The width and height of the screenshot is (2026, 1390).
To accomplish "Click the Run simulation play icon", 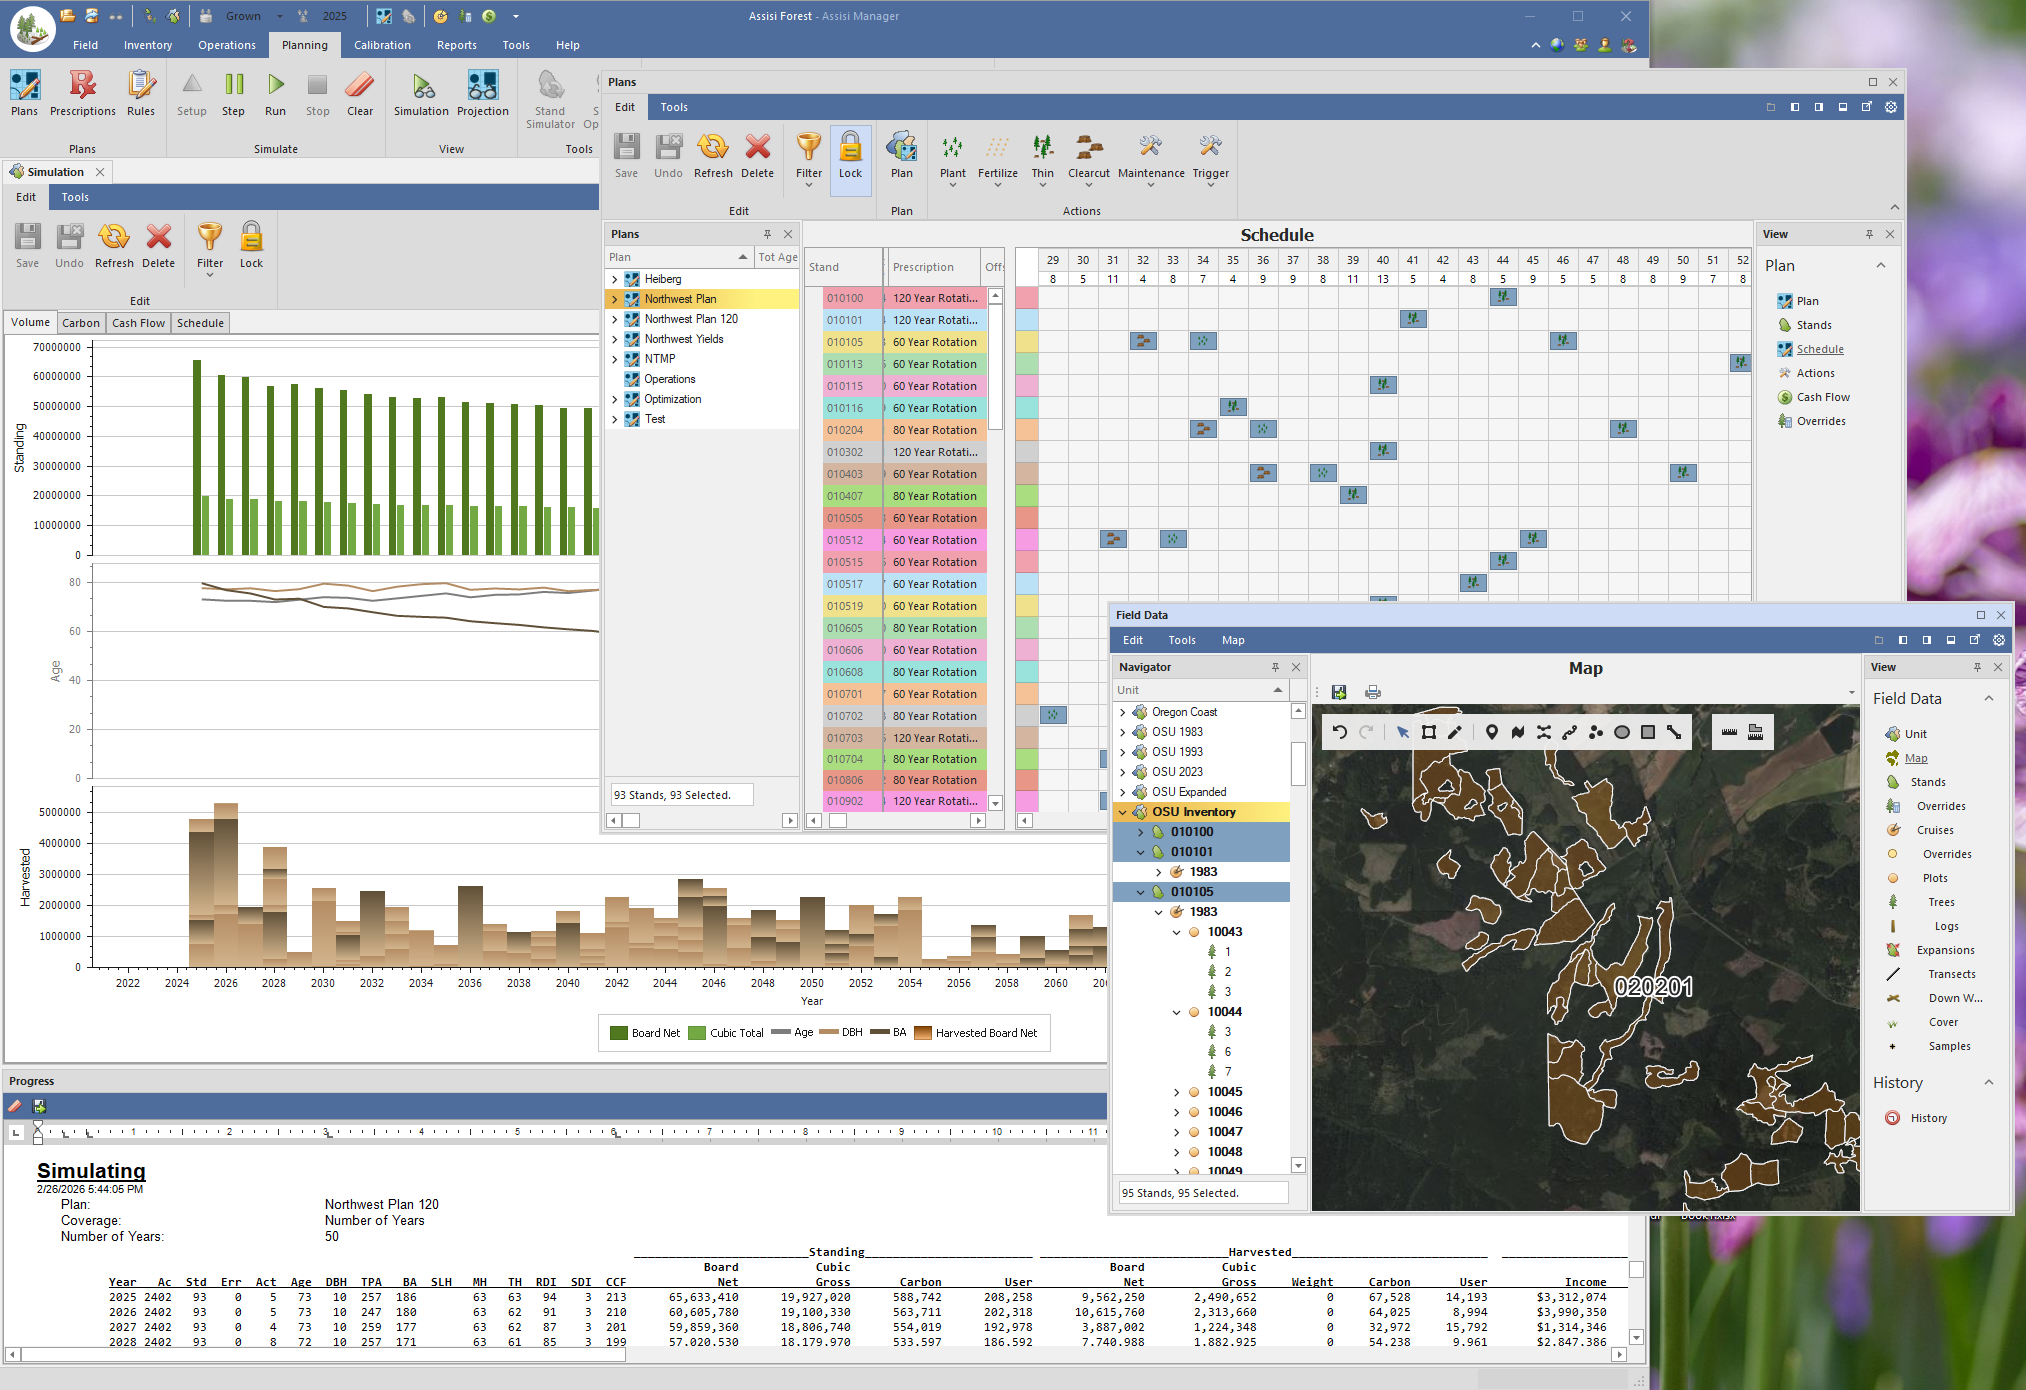I will tap(275, 94).
